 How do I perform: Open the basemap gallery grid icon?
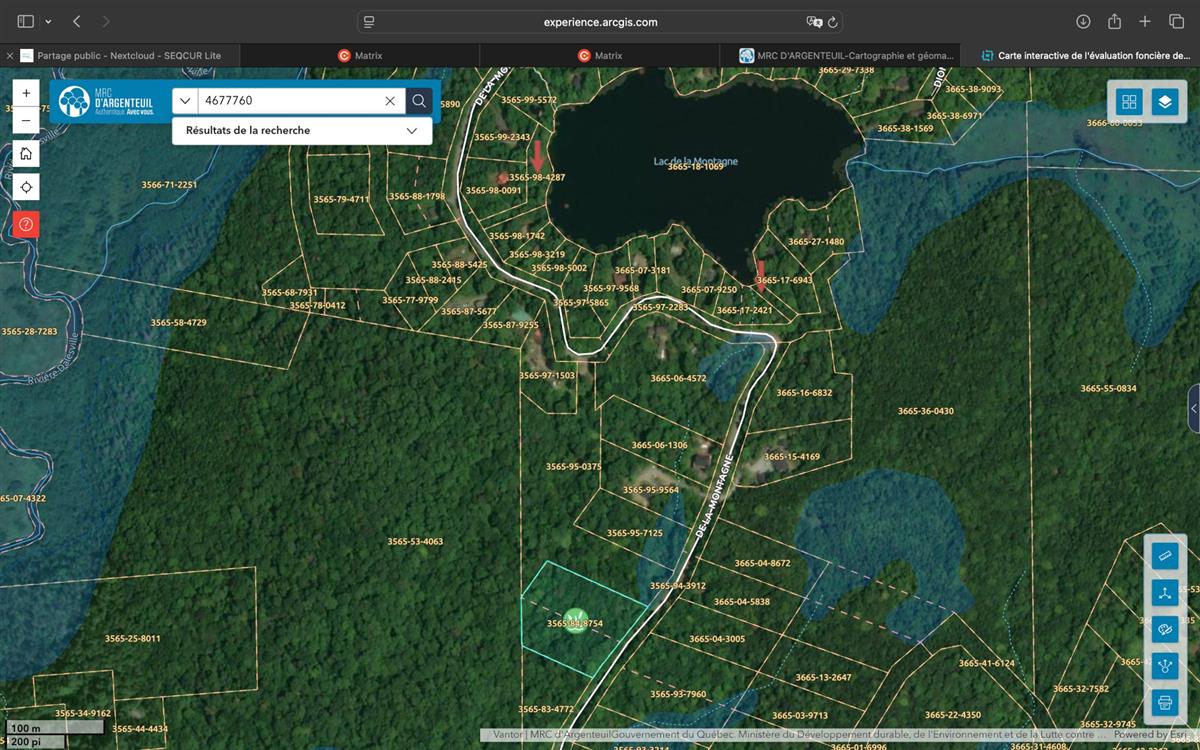pyautogui.click(x=1129, y=102)
